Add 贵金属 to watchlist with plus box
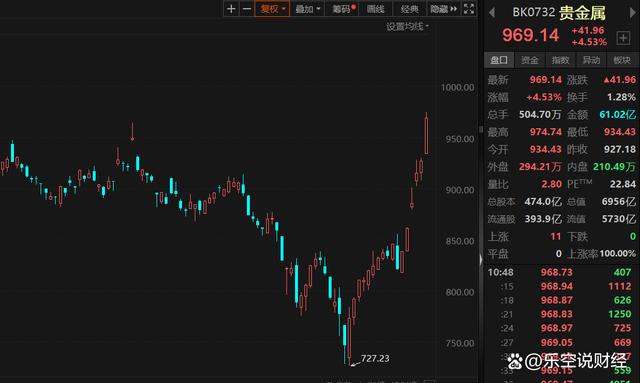Screen dimensions: 640x383 pyautogui.click(x=623, y=38)
